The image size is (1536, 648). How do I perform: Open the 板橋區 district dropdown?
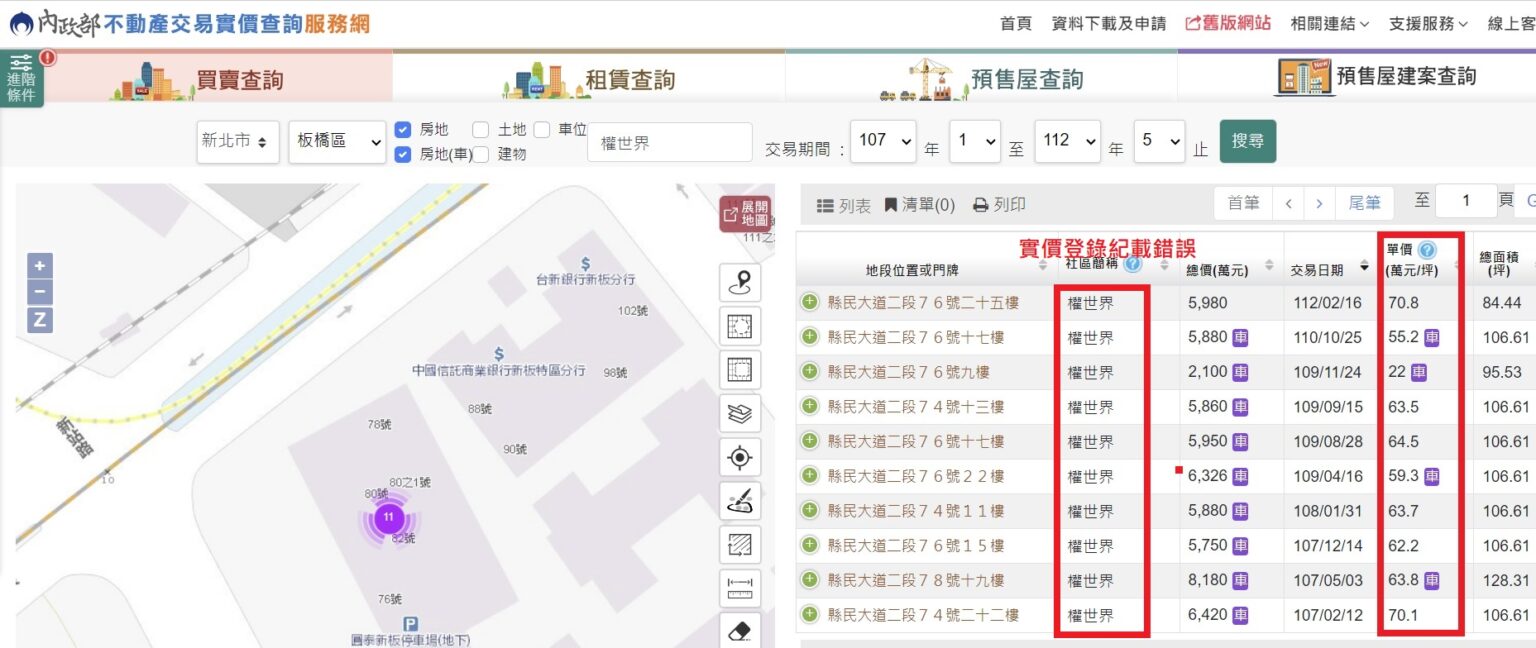337,141
